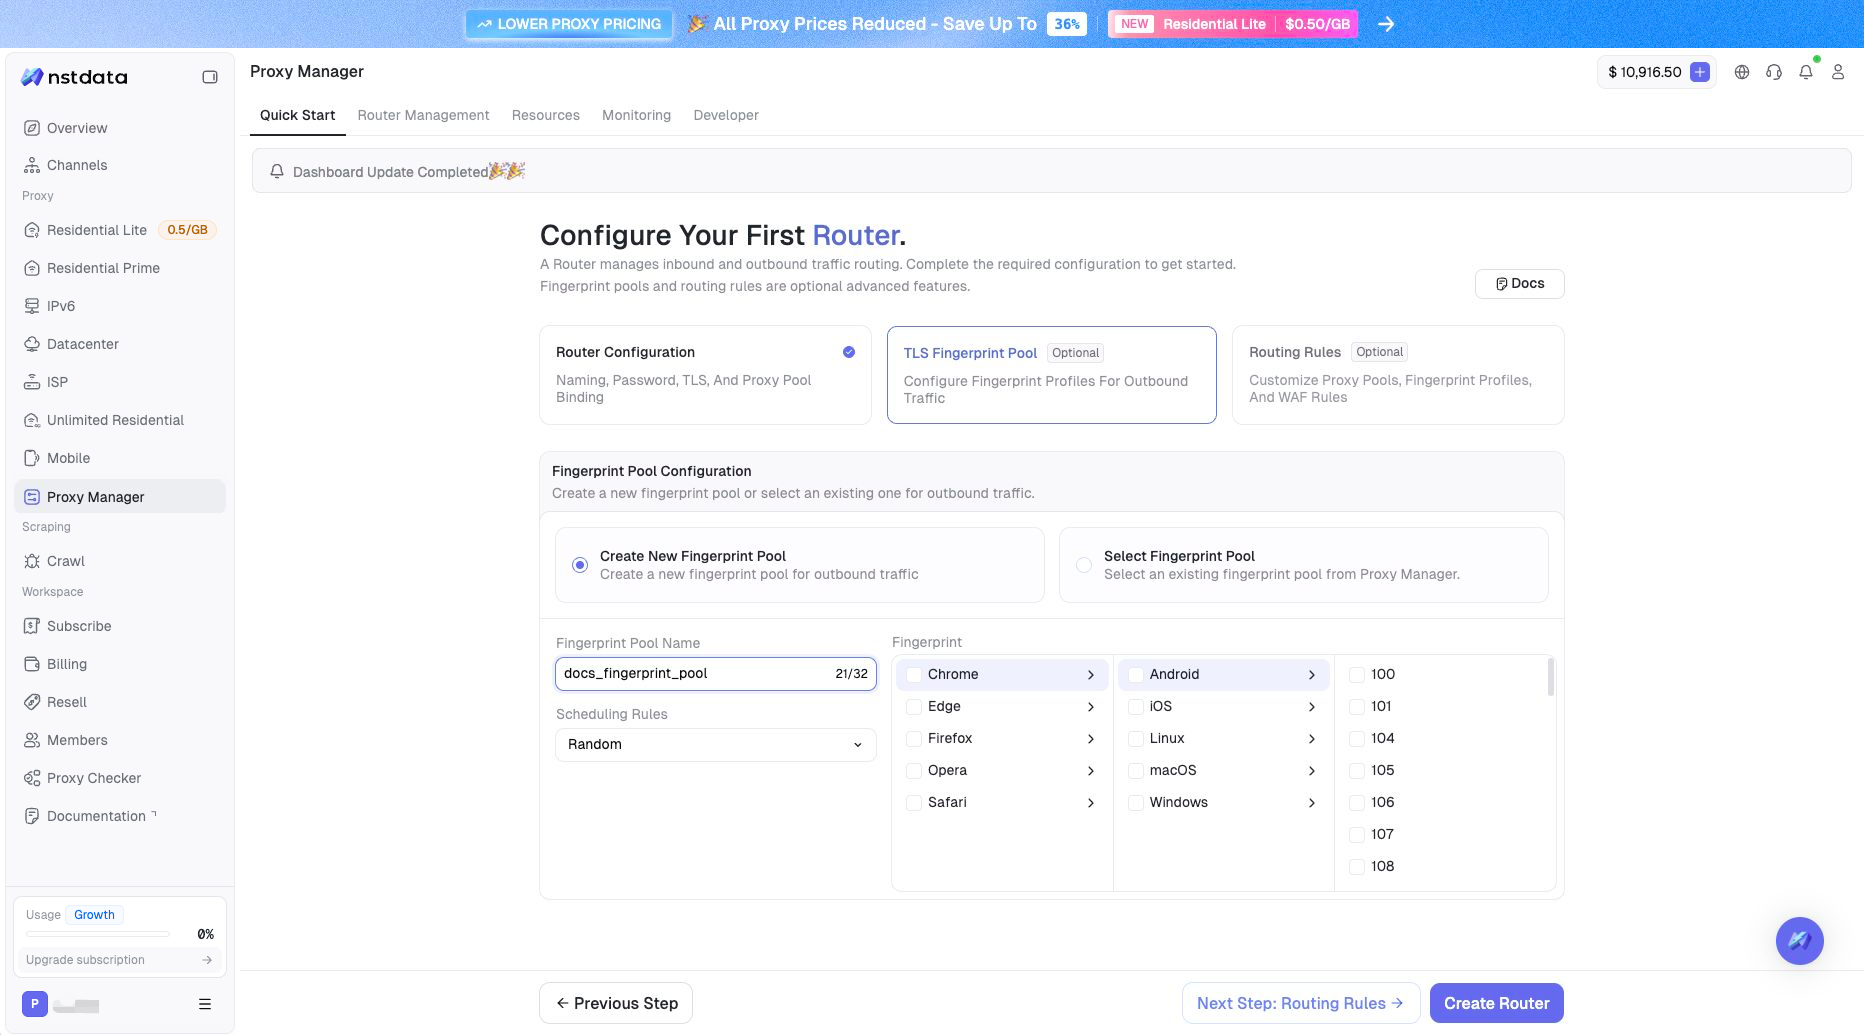Click the version list scrollbar
This screenshot has height=1035, width=1864.
(1551, 677)
